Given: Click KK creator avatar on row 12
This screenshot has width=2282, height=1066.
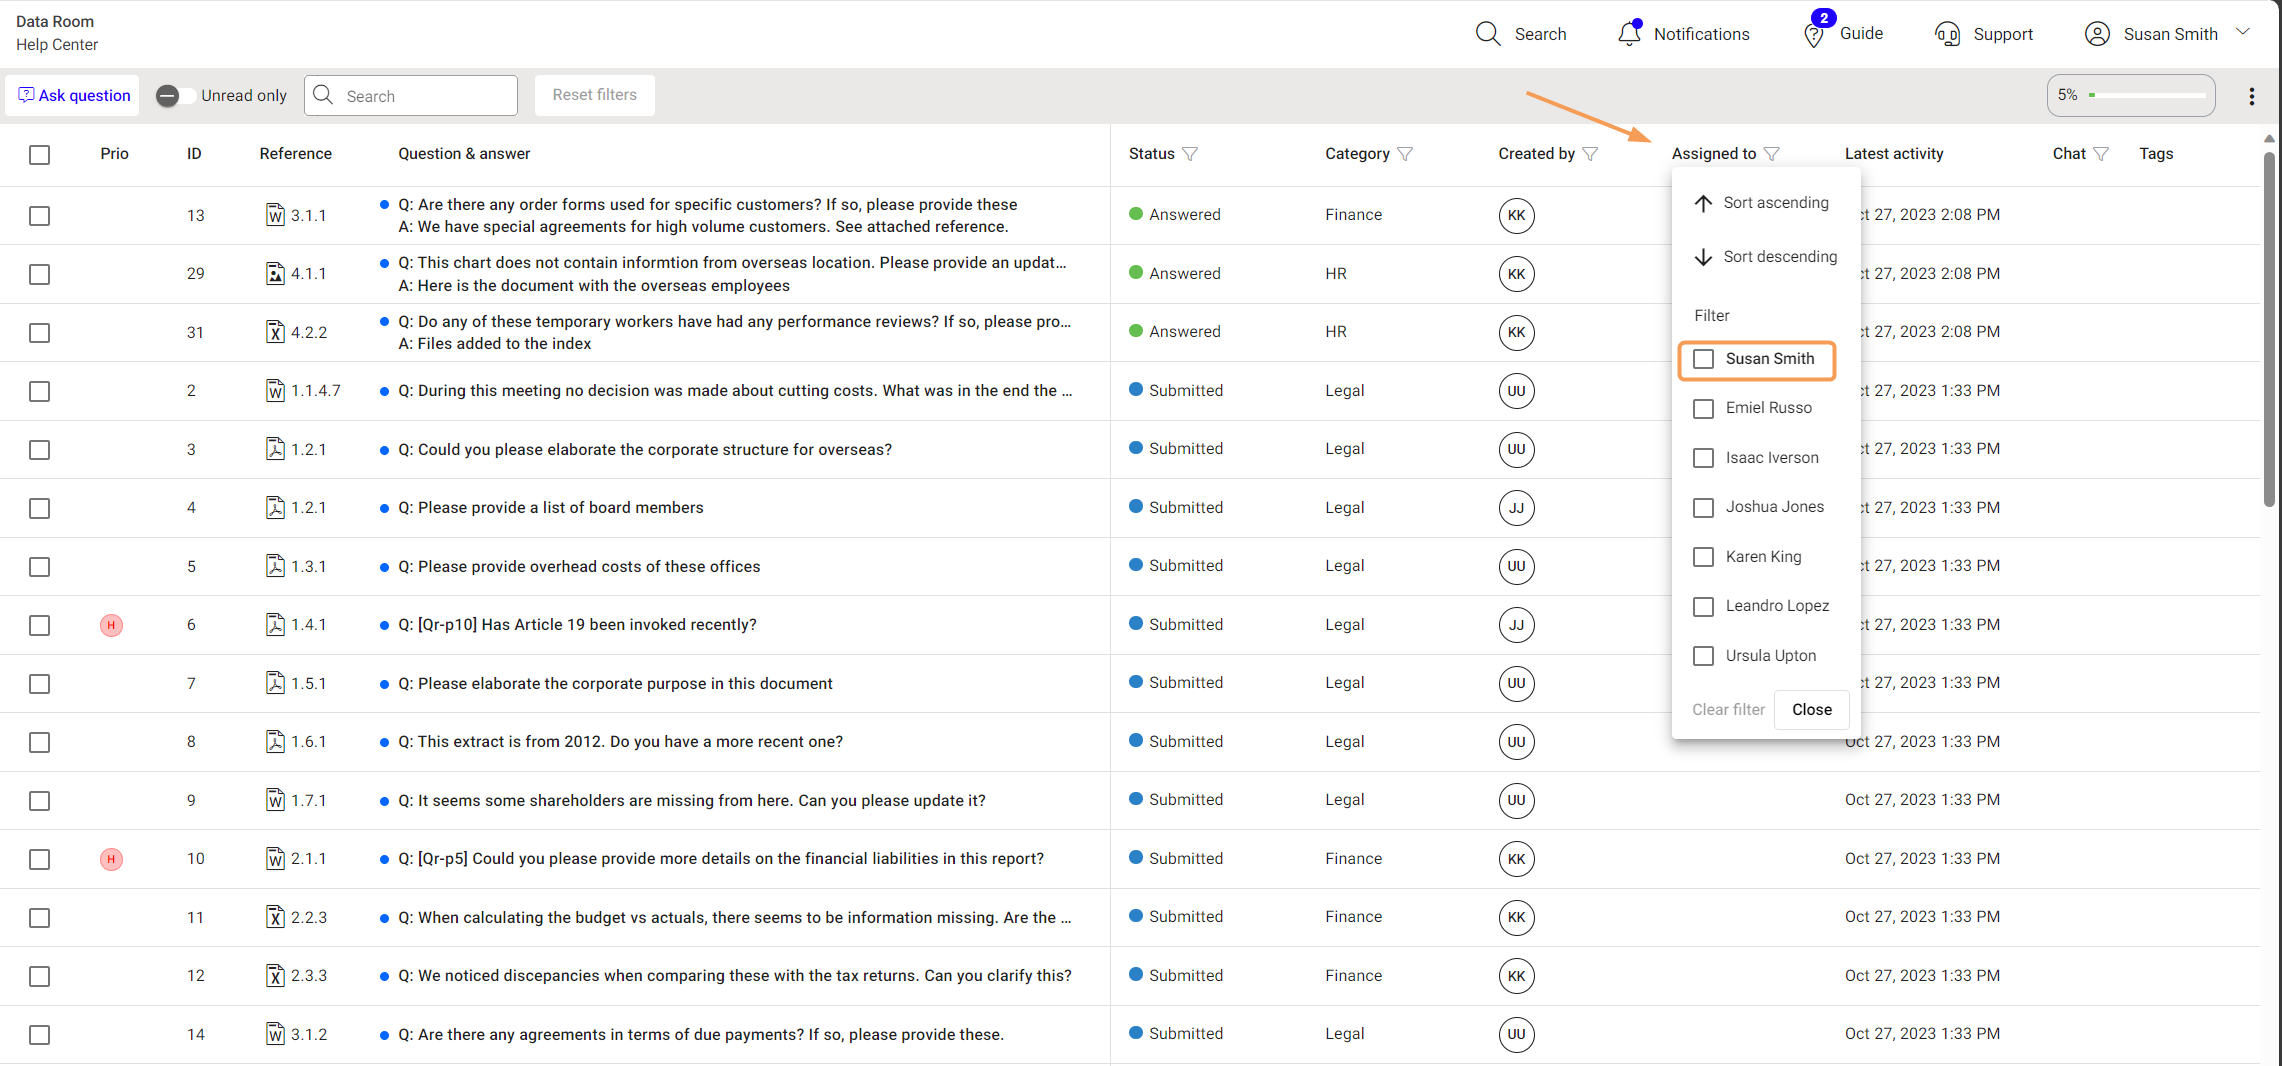Looking at the screenshot, I should pos(1516,976).
